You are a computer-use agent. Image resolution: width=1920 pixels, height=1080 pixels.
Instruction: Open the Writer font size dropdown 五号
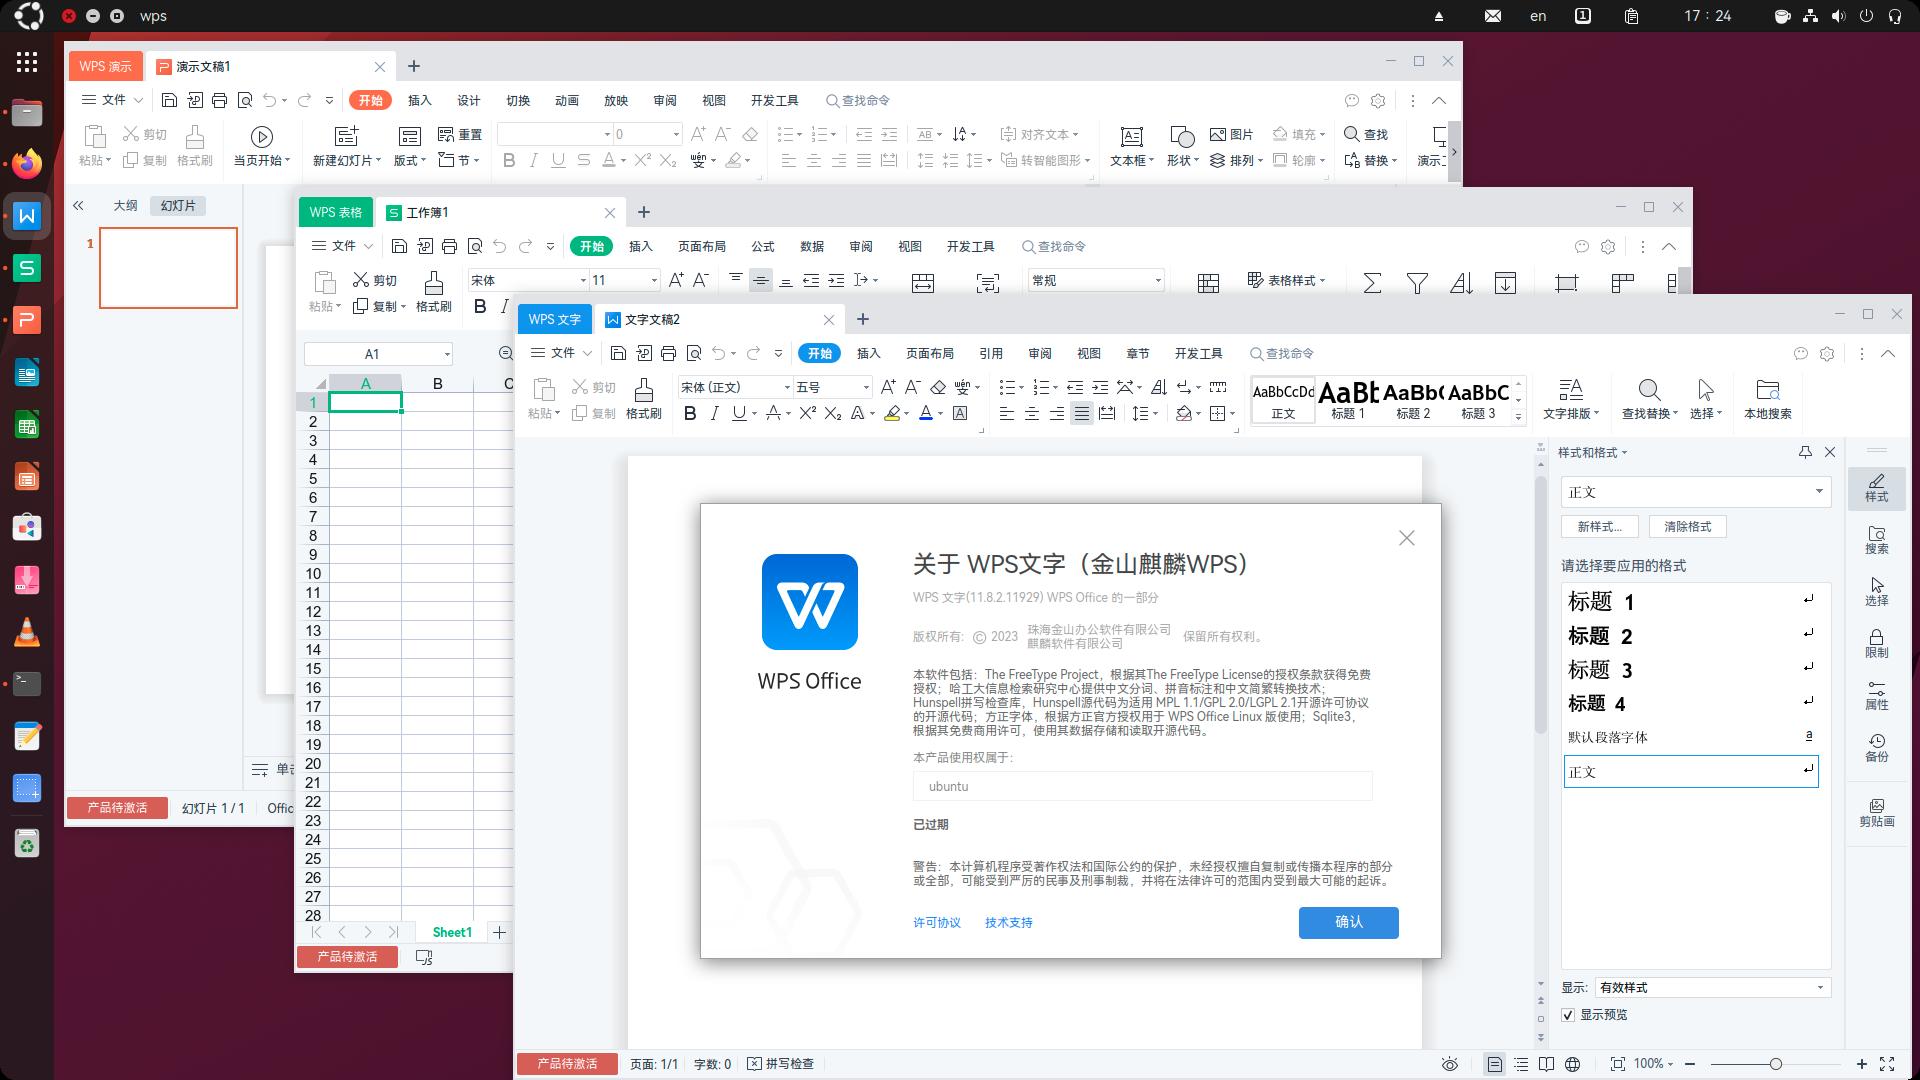pyautogui.click(x=865, y=387)
